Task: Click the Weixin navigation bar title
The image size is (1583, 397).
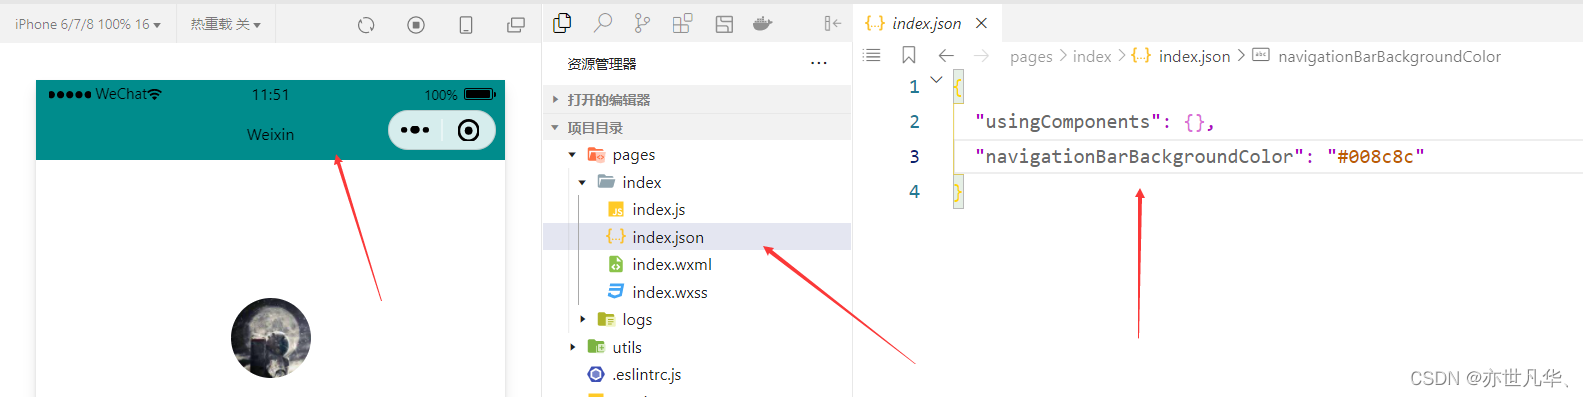Action: pos(270,134)
